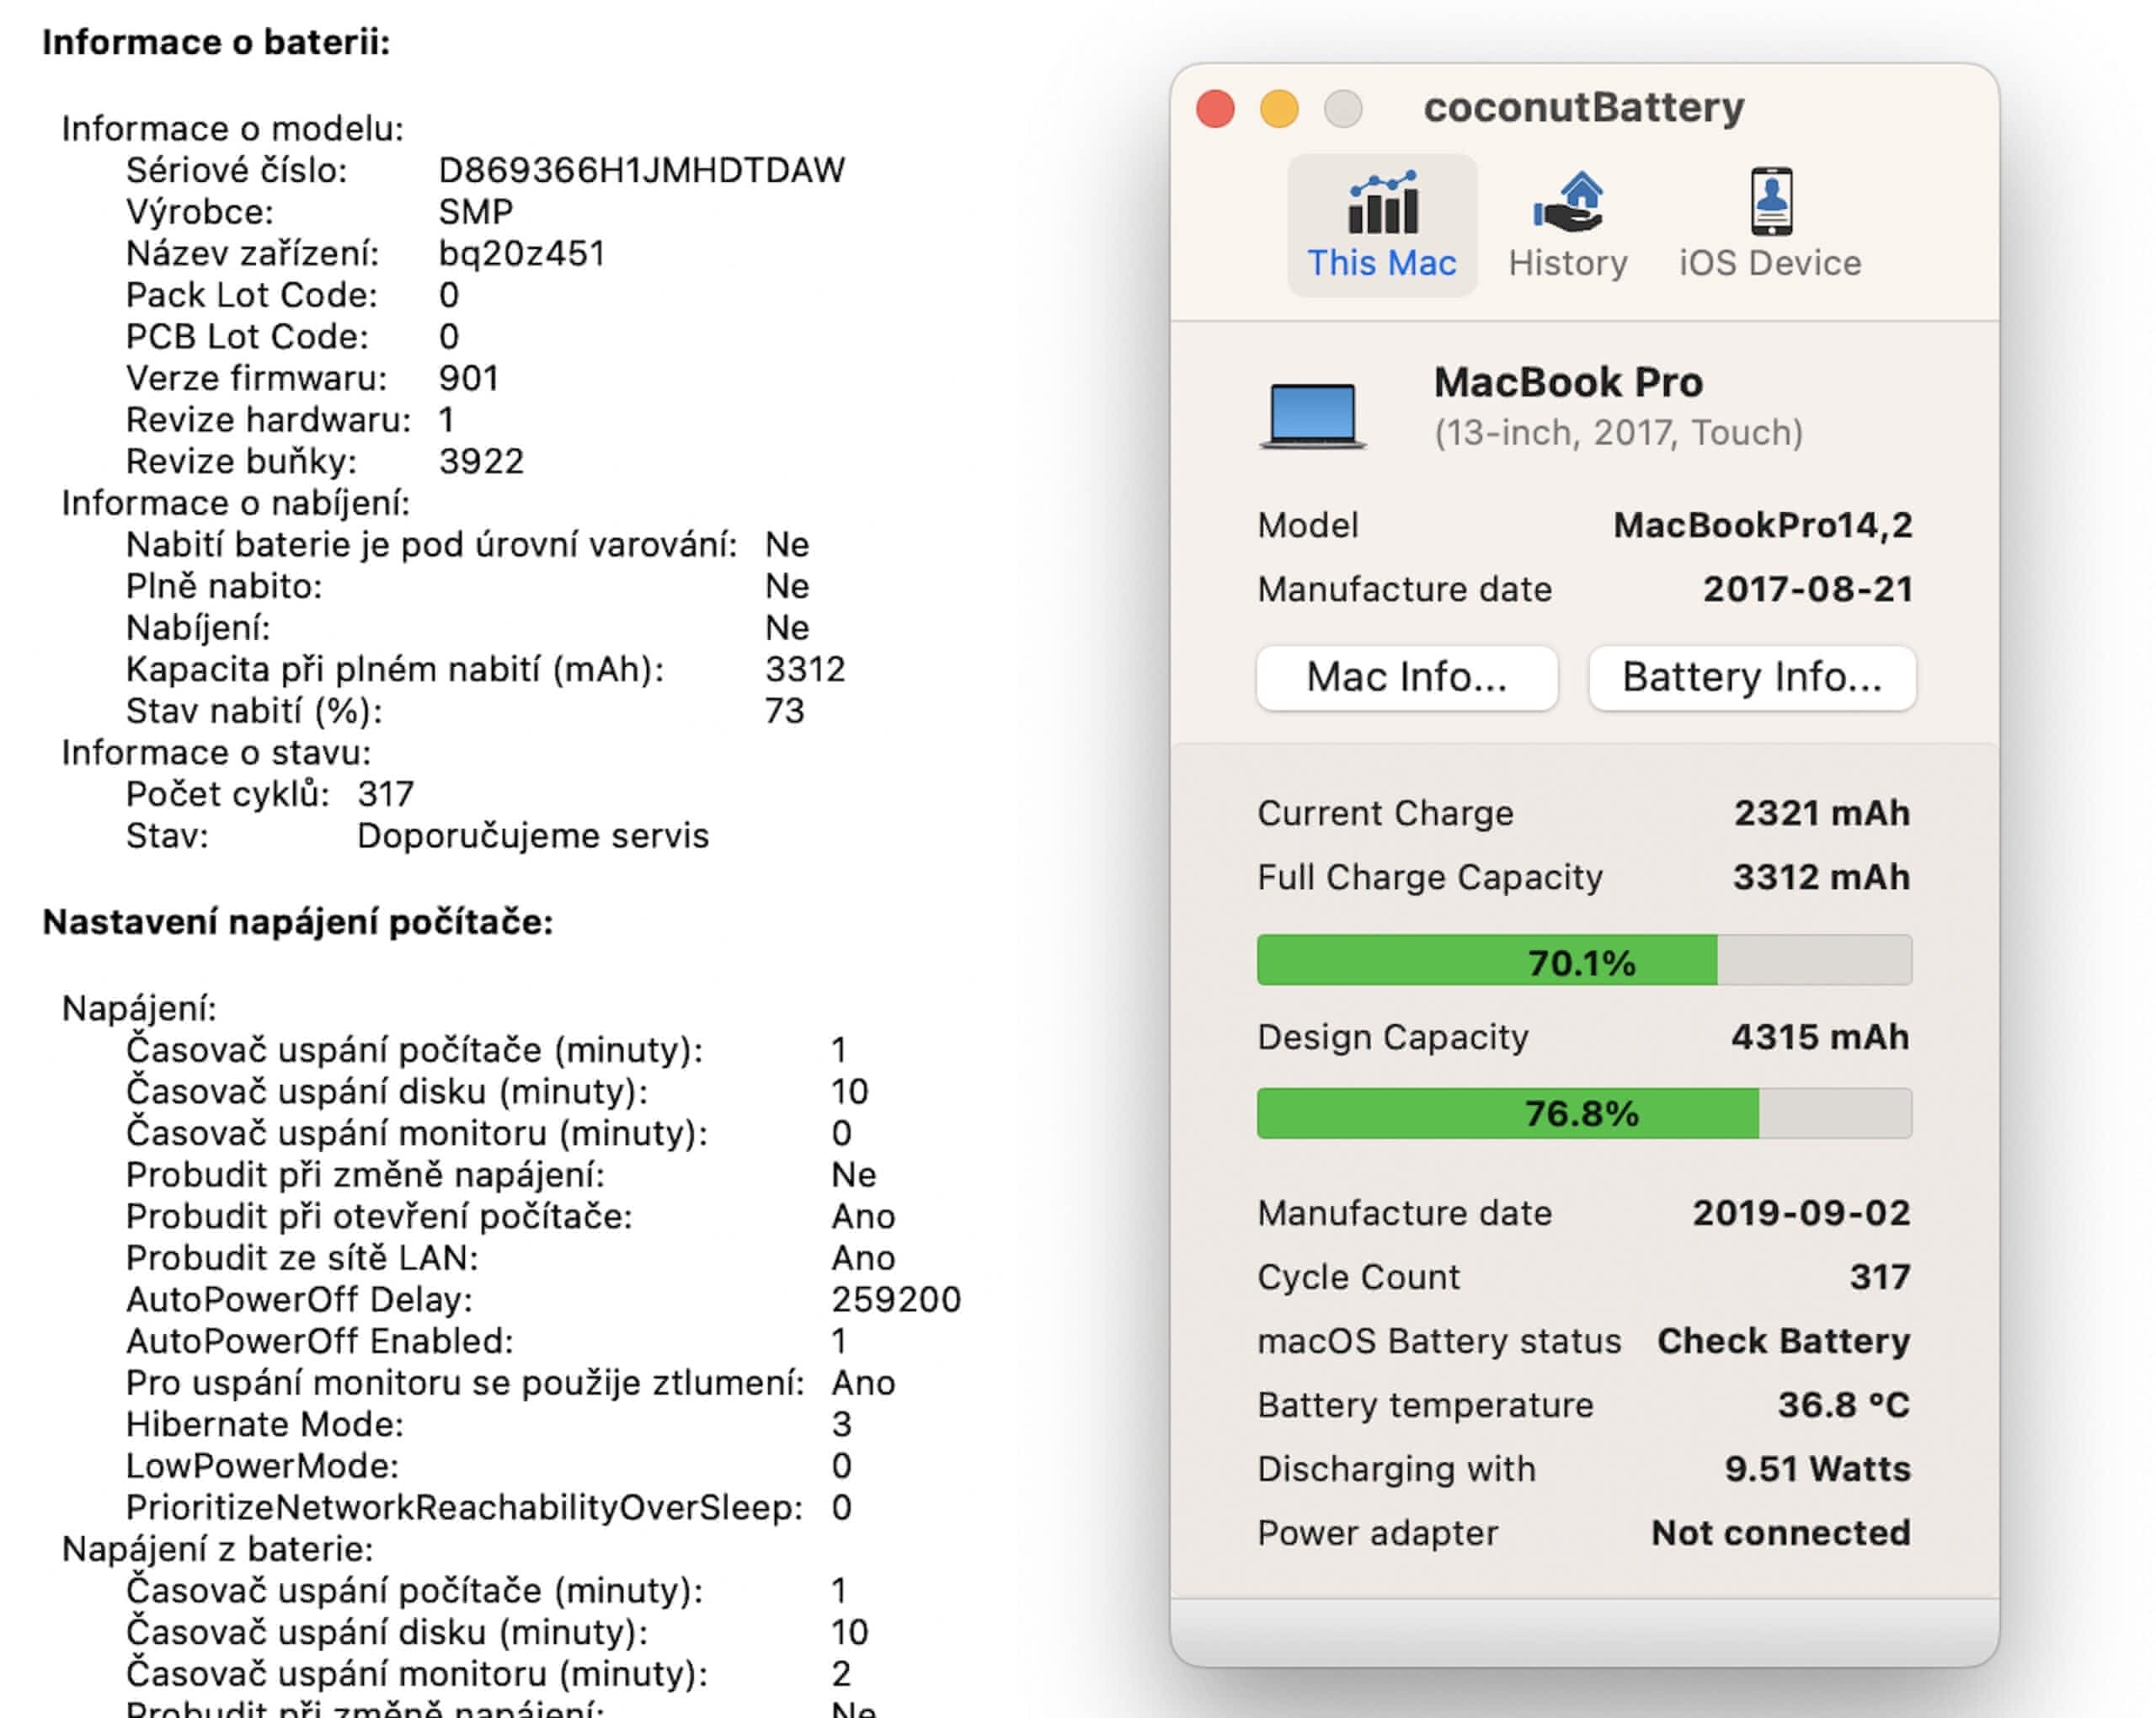Click the gray zoom window button

[x=1343, y=108]
